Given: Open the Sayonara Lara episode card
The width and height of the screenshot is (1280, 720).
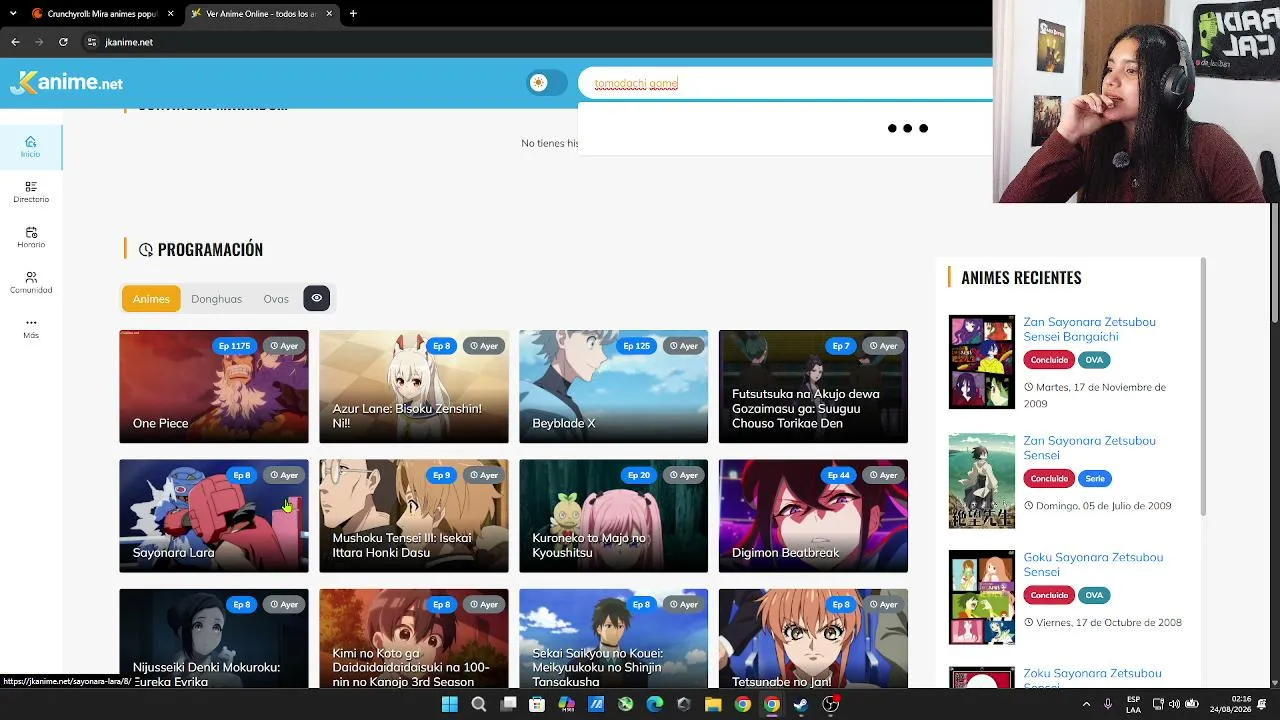Looking at the screenshot, I should click(x=214, y=516).
